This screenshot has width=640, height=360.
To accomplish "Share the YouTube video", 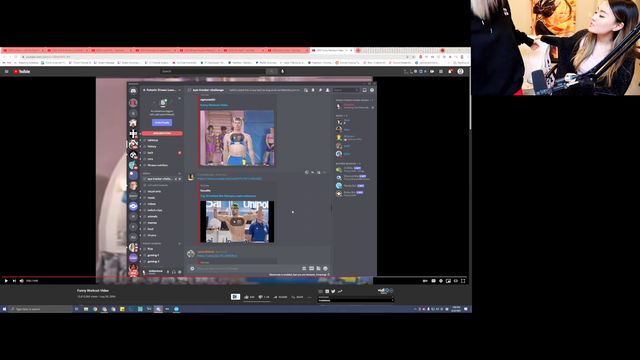I will click(281, 297).
